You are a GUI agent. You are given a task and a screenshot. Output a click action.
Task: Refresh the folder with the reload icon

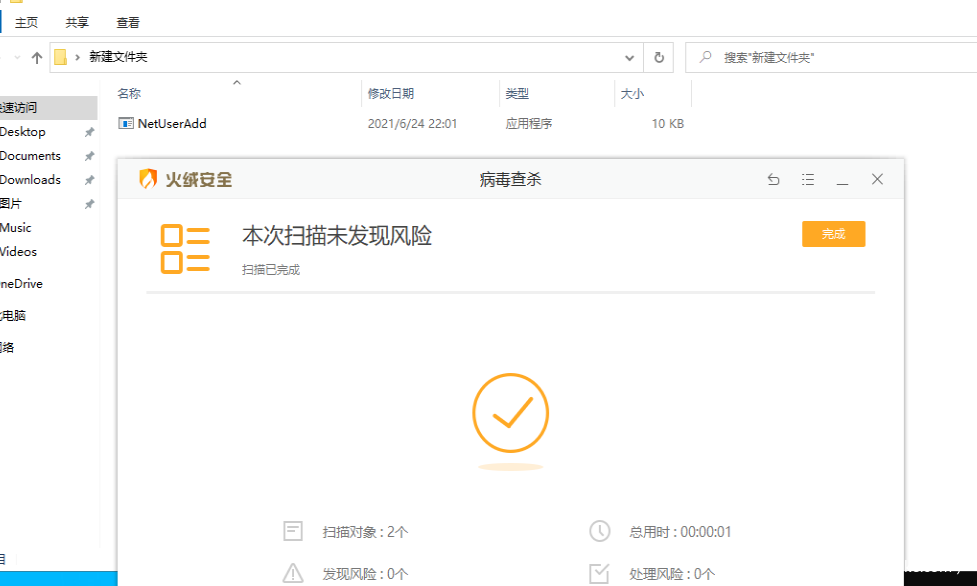click(x=659, y=58)
